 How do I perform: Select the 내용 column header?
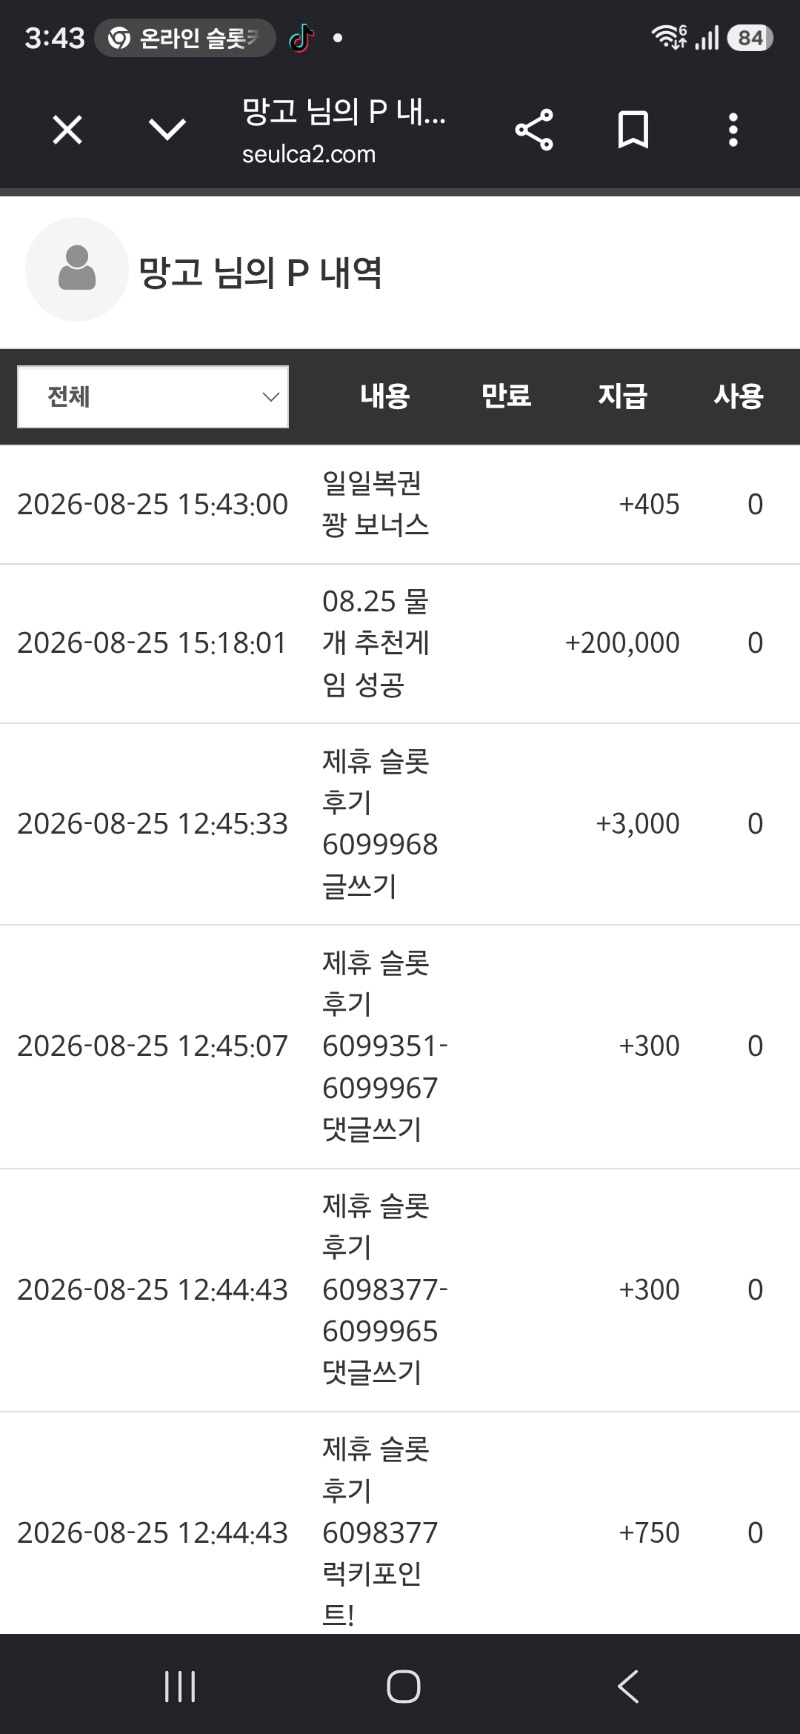[x=385, y=396]
